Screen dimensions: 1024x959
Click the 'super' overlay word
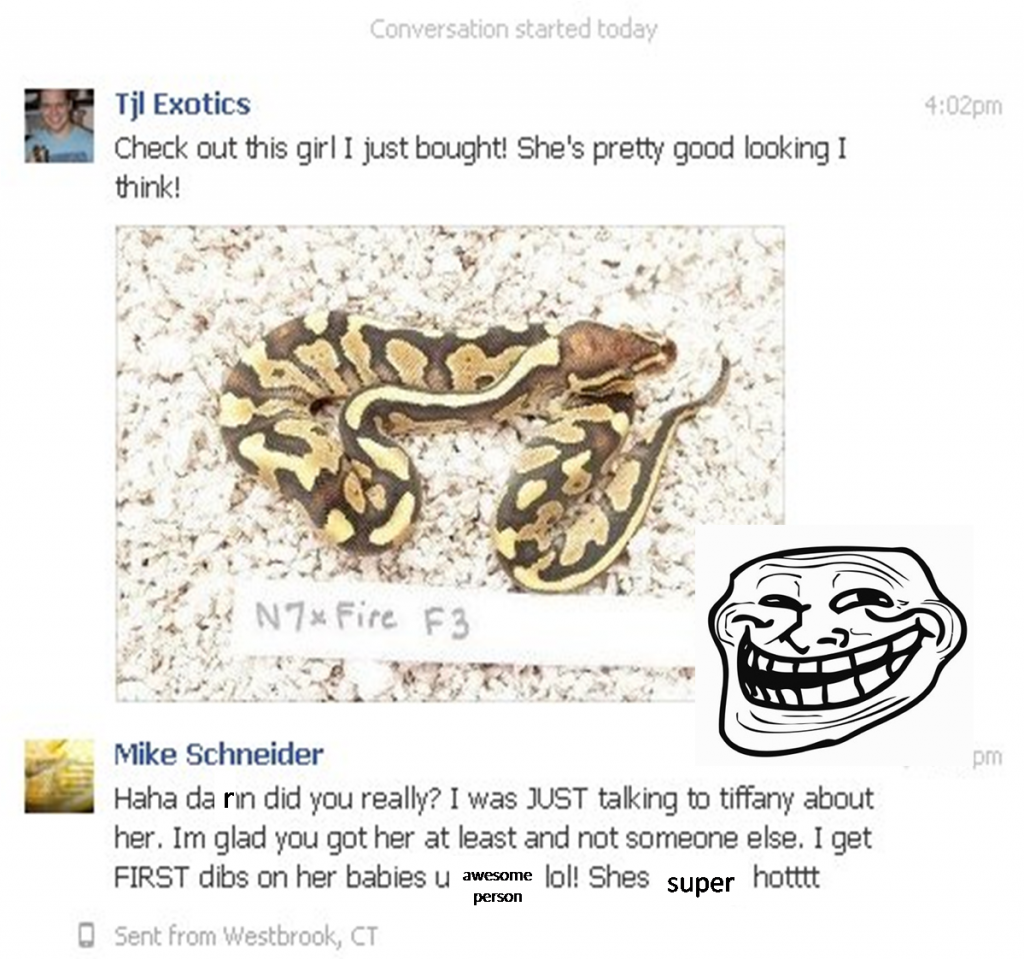(x=700, y=883)
